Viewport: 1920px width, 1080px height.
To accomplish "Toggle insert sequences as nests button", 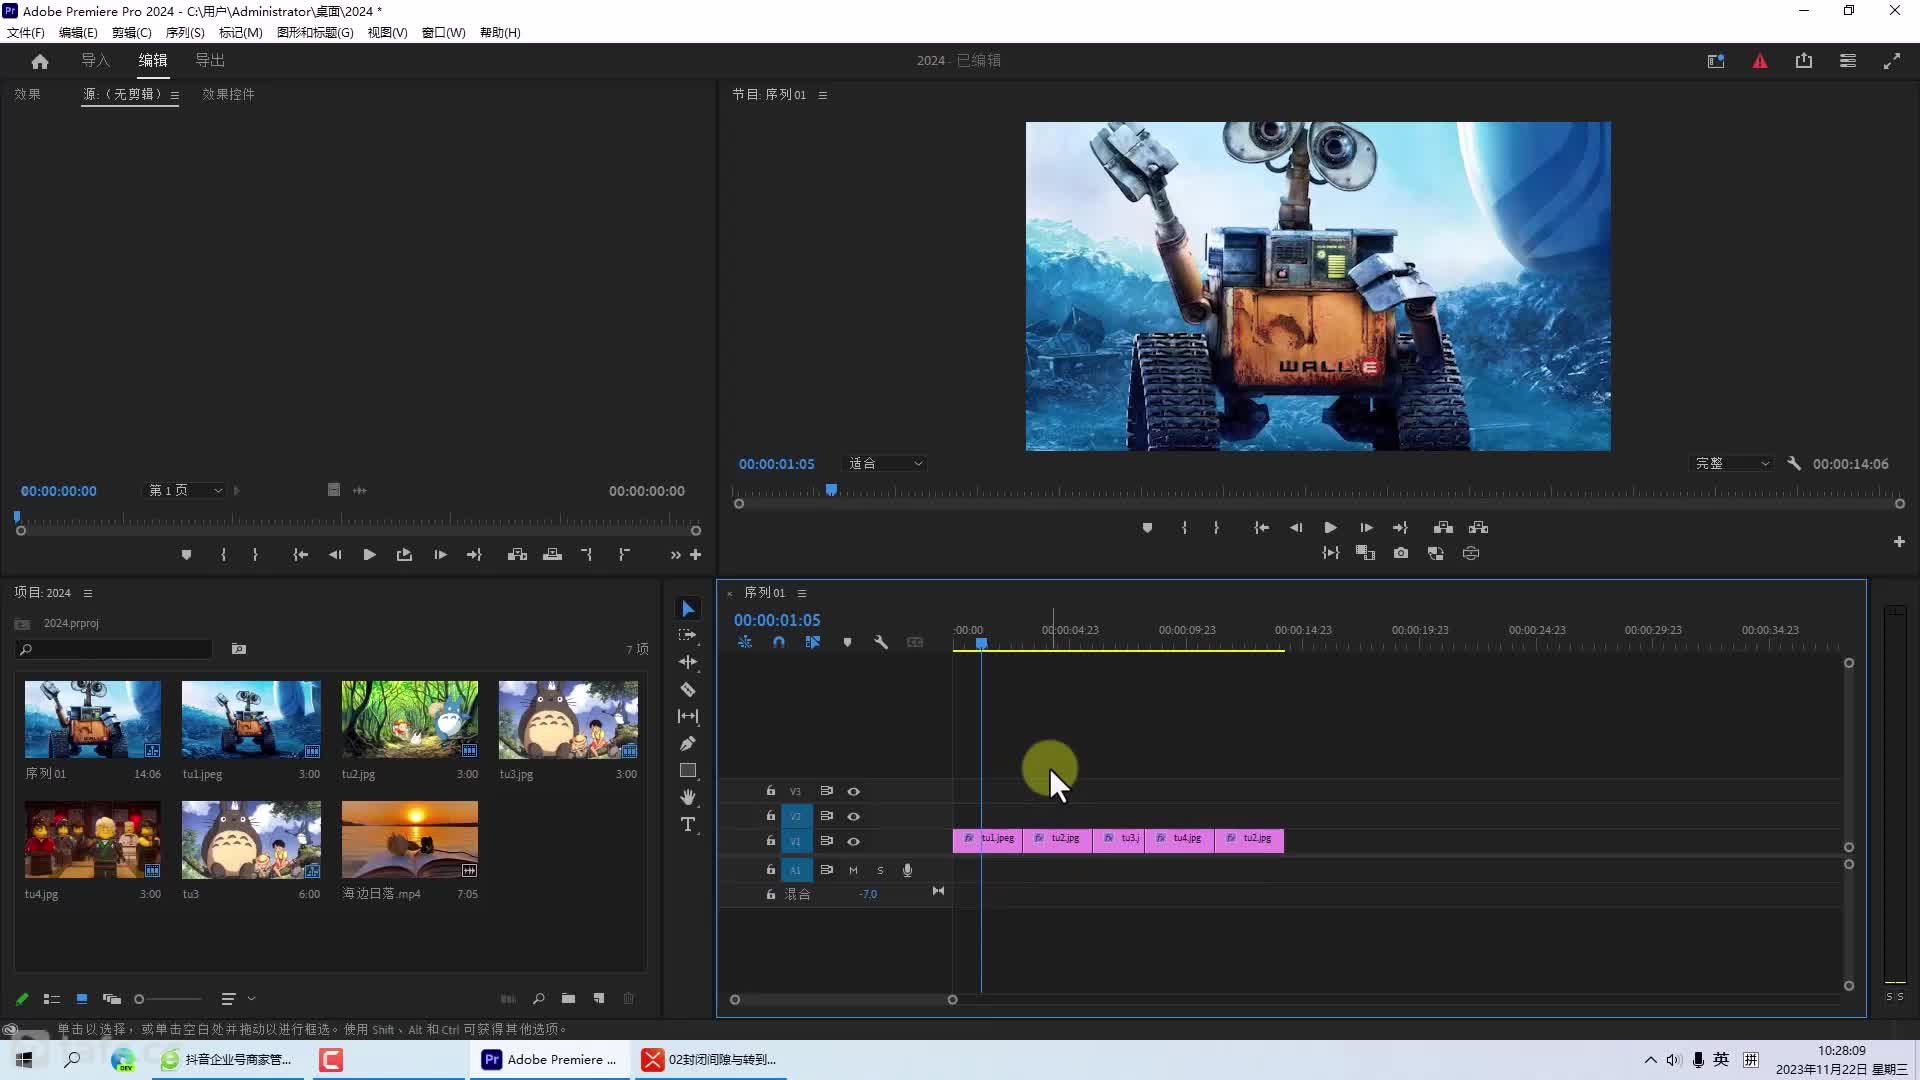I will pyautogui.click(x=745, y=642).
